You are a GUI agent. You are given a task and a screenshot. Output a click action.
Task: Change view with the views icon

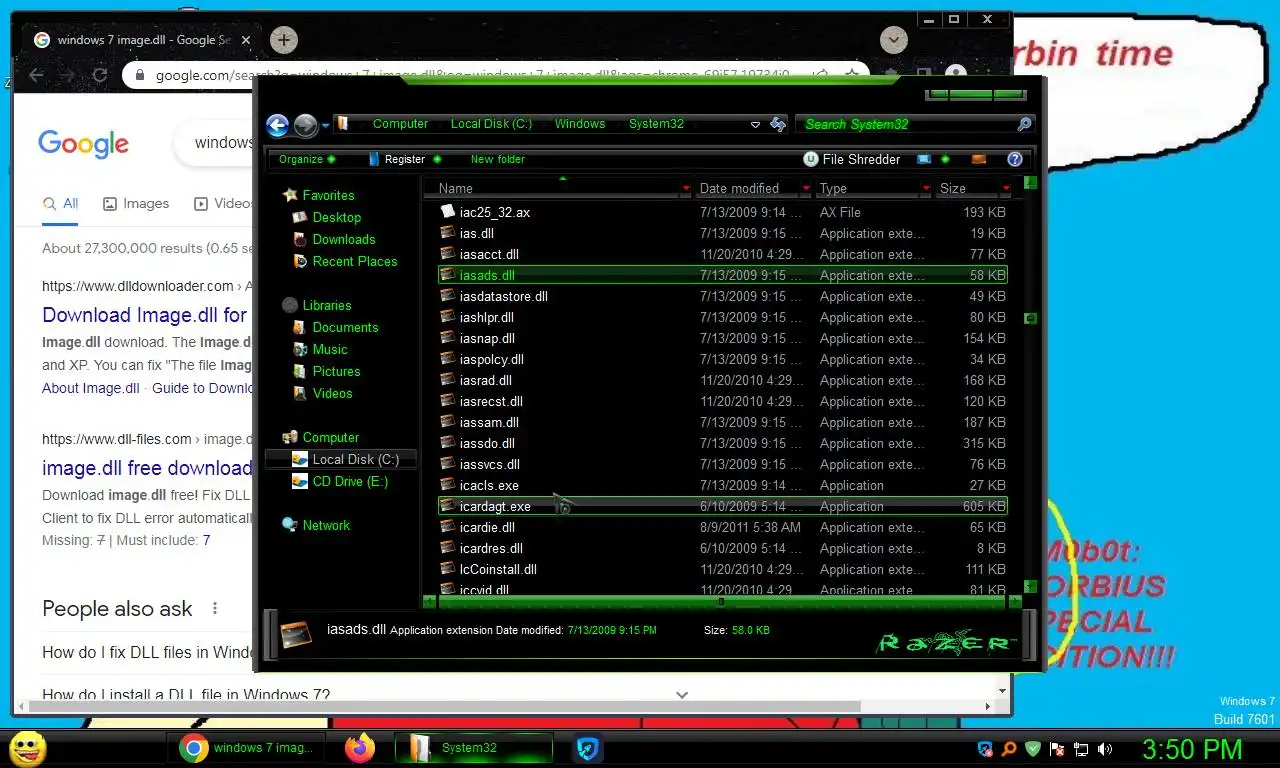pyautogui.click(x=924, y=159)
